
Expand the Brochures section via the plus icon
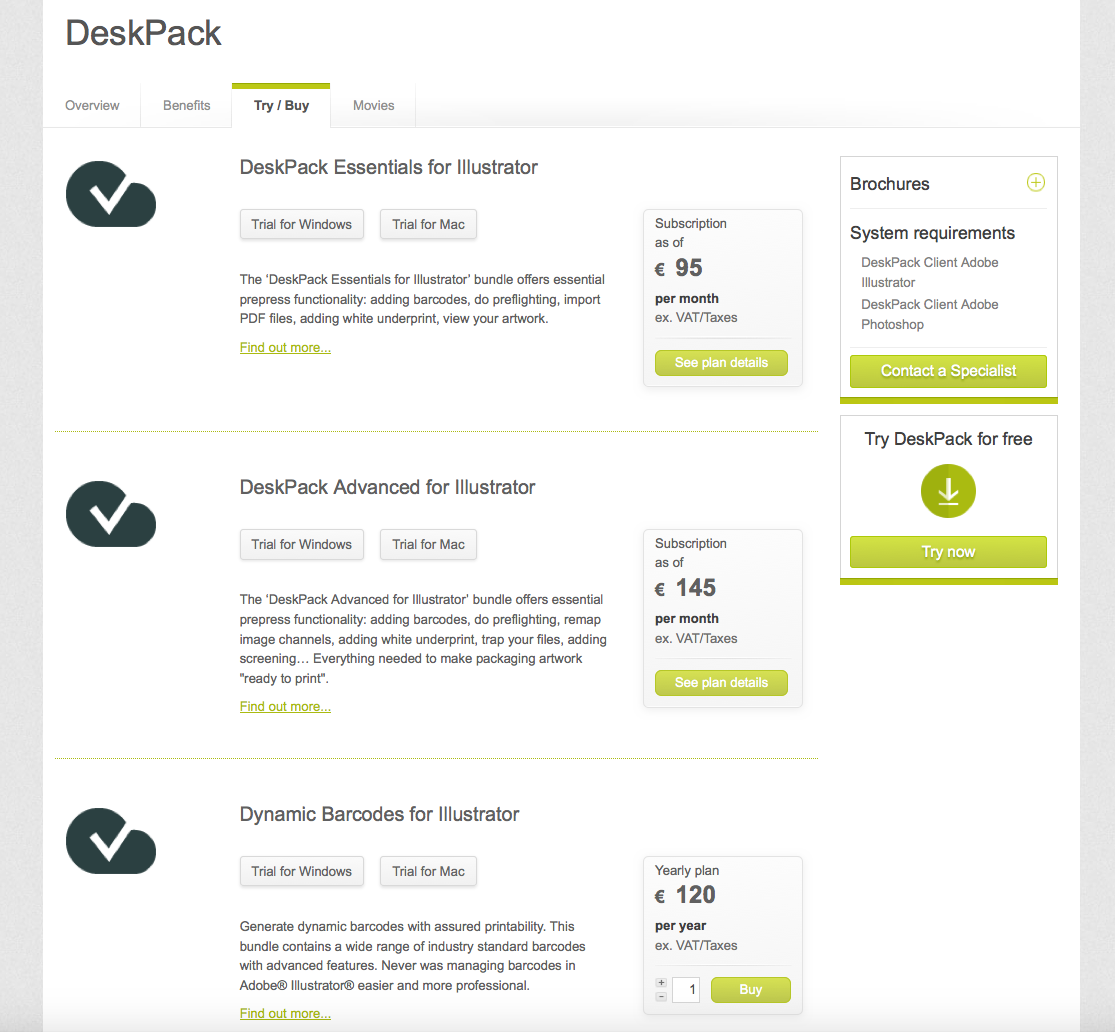click(x=1035, y=183)
